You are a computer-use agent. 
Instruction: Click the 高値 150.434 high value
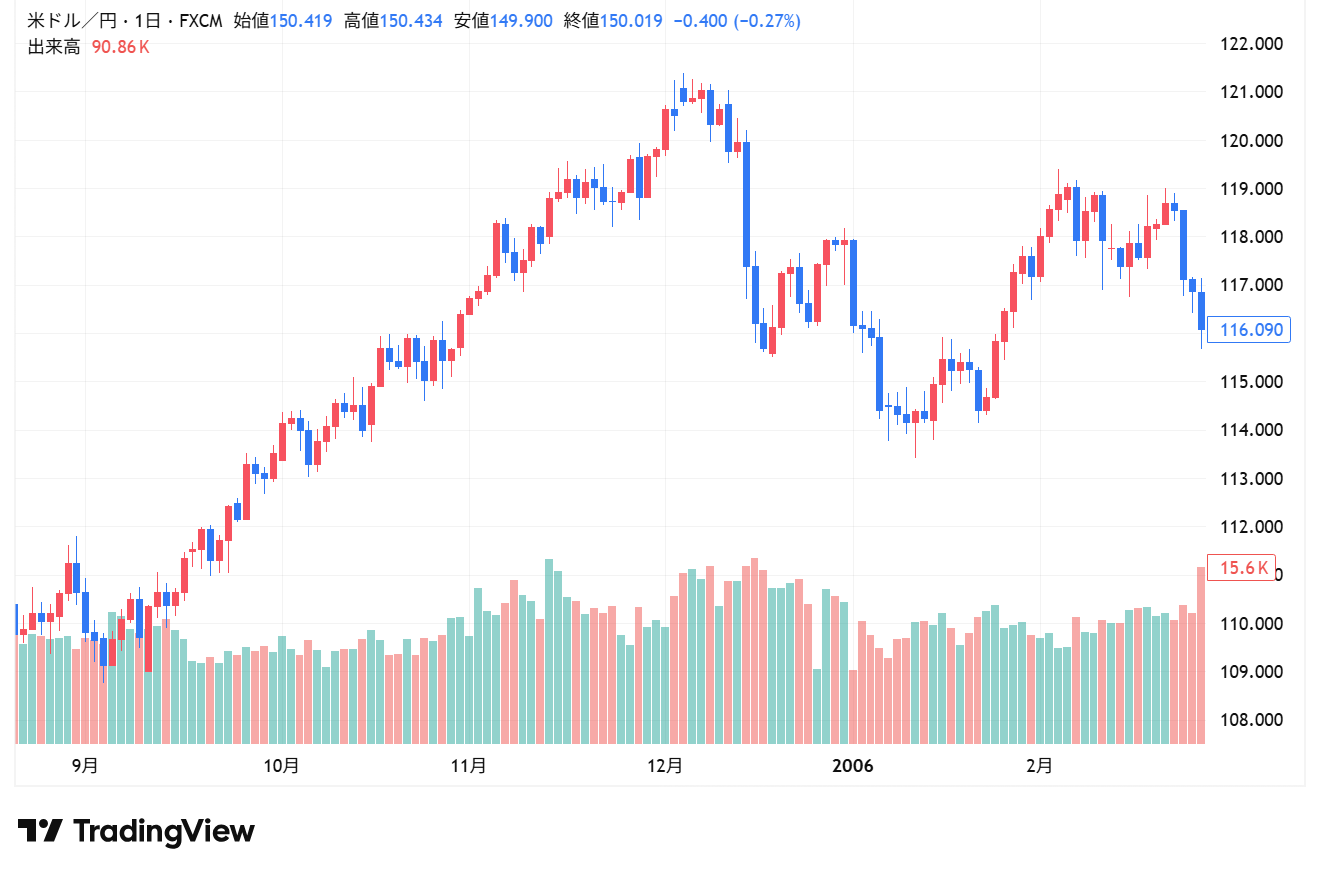tap(393, 21)
